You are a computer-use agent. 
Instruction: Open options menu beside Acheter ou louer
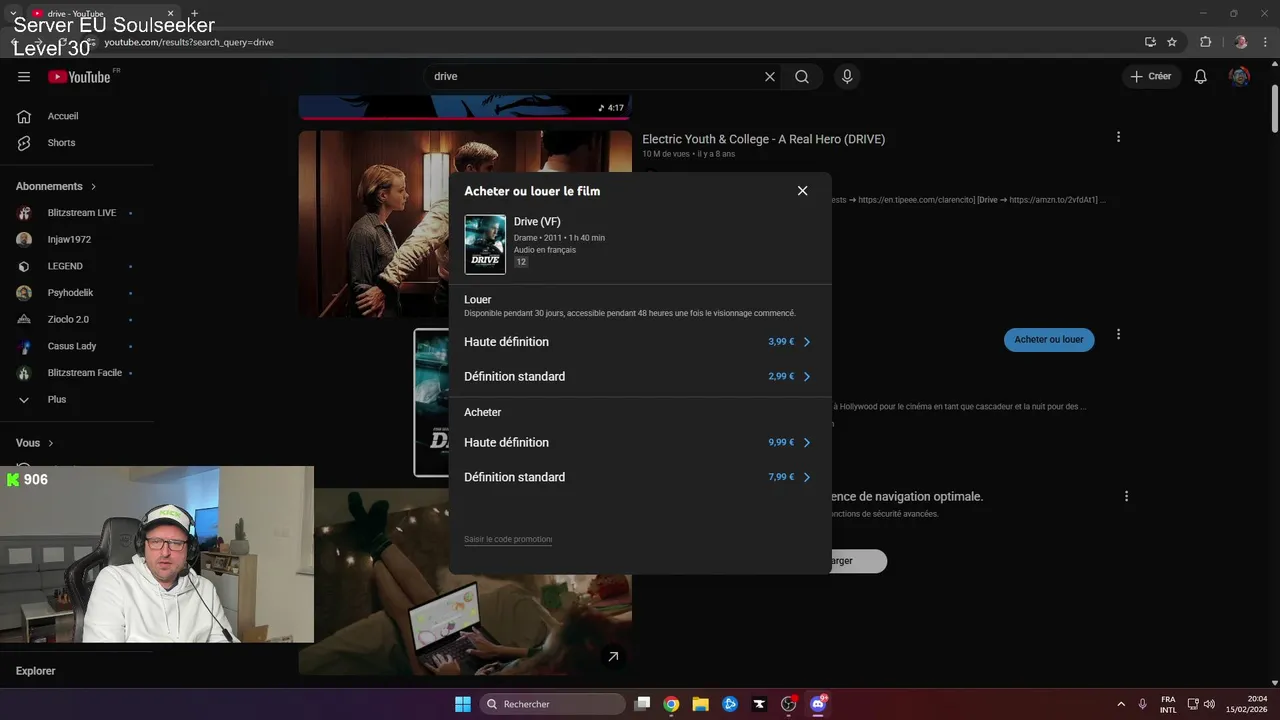click(1118, 335)
